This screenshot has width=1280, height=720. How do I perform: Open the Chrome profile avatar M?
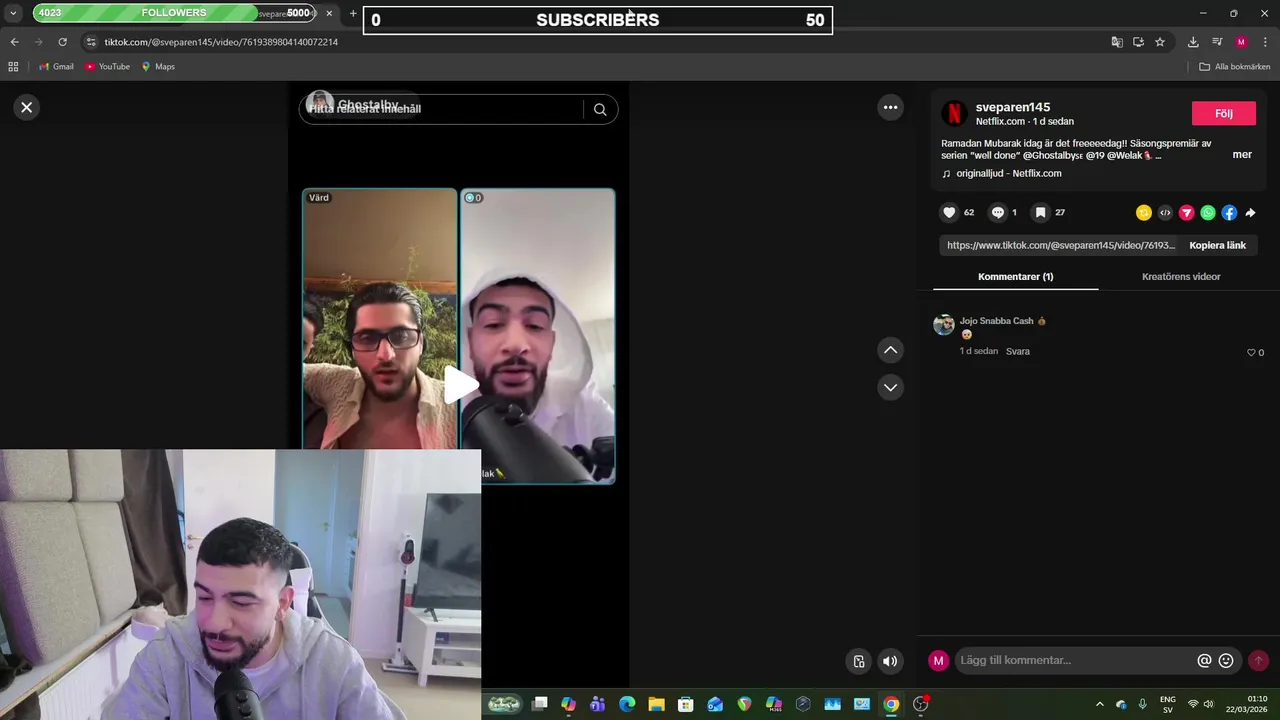[x=1241, y=42]
